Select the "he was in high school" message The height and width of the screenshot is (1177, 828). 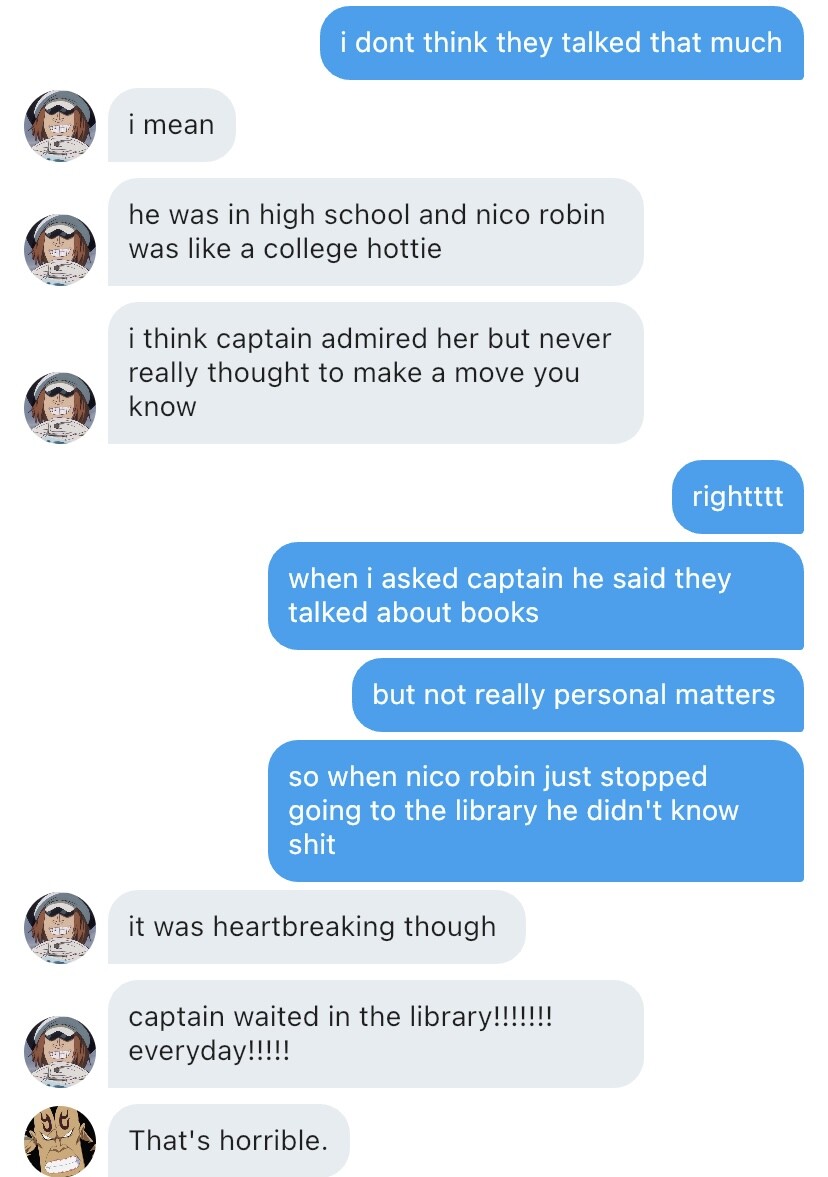click(x=375, y=232)
